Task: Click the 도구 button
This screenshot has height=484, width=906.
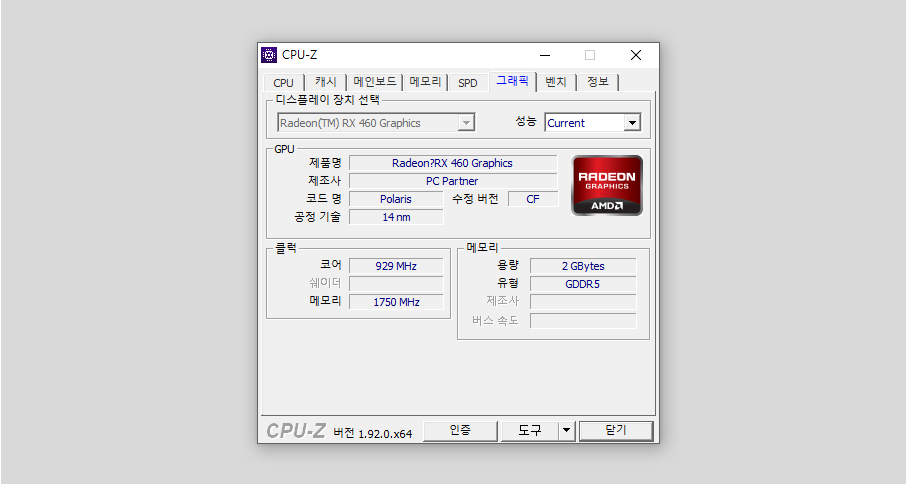Action: [x=530, y=431]
